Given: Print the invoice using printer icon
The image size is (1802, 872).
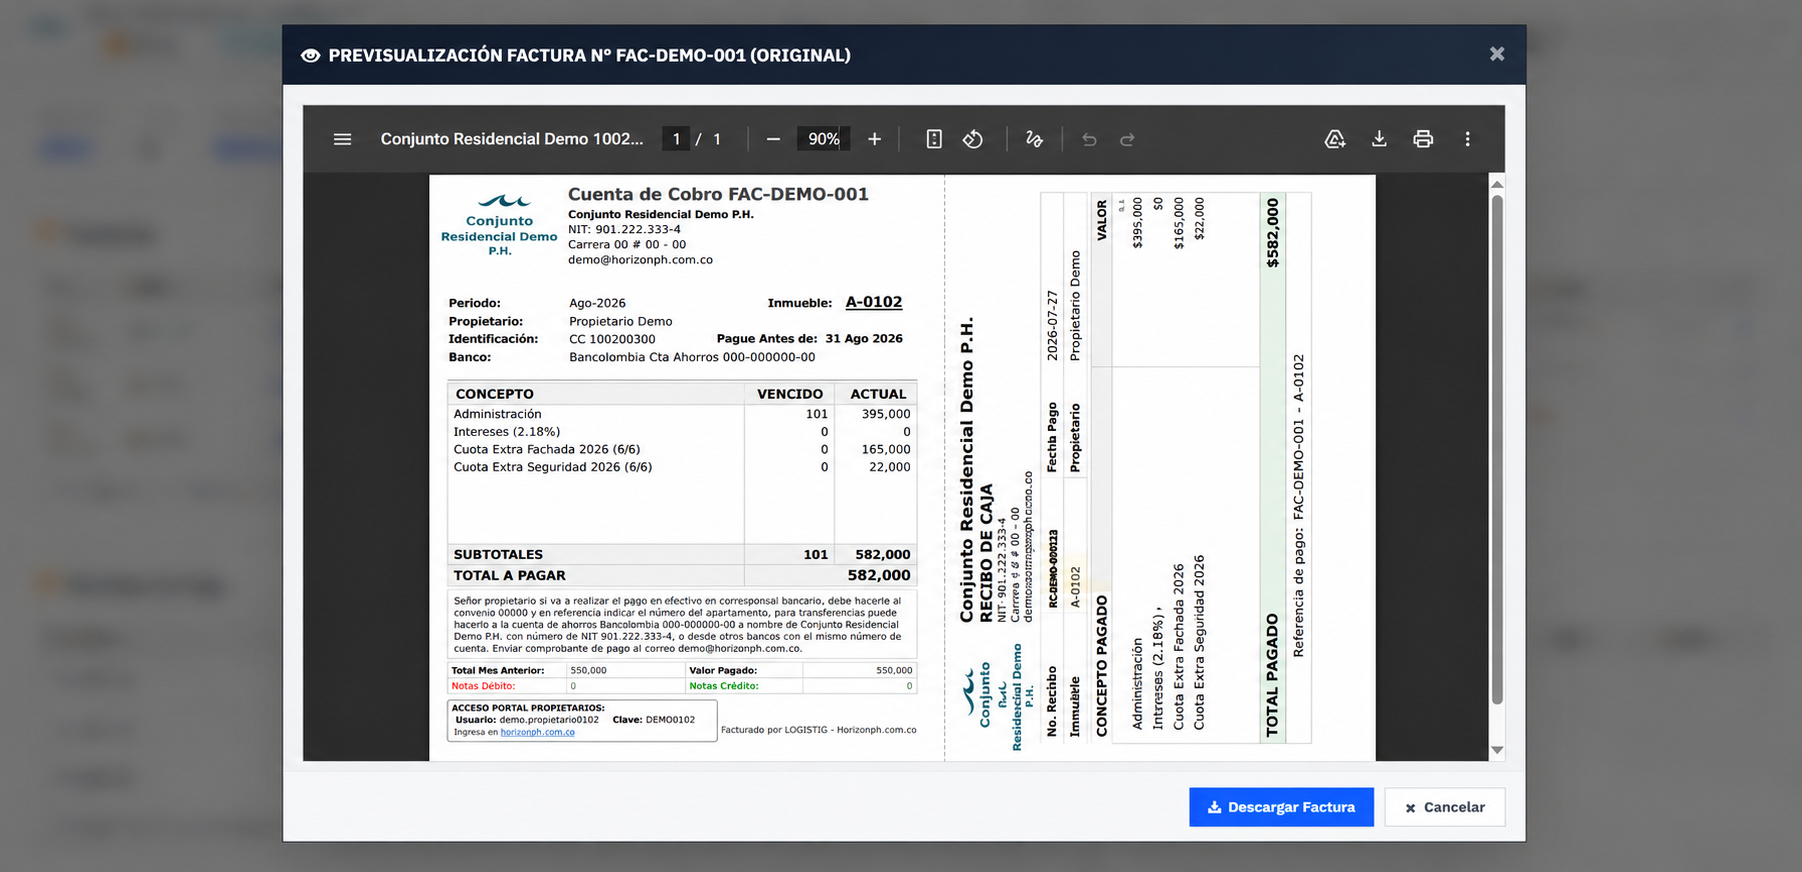Looking at the screenshot, I should [x=1423, y=139].
